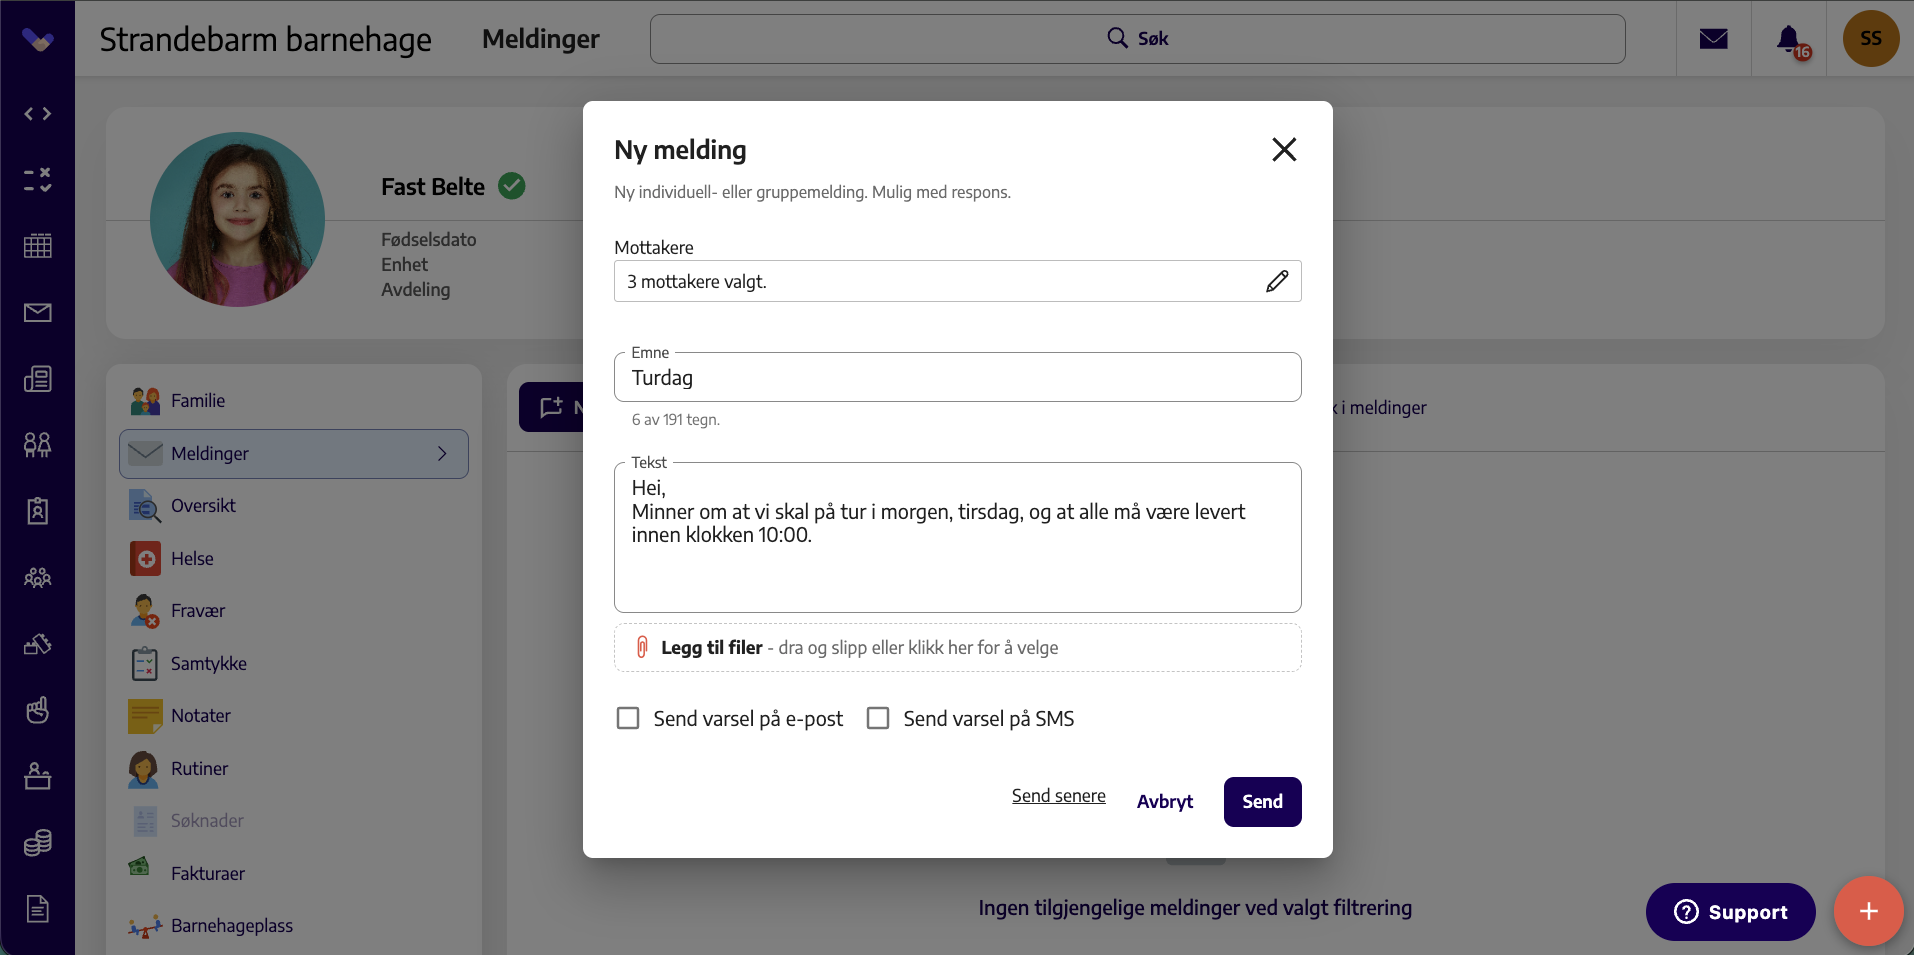This screenshot has width=1914, height=955.
Task: Click the Send senere link
Action: (1059, 796)
